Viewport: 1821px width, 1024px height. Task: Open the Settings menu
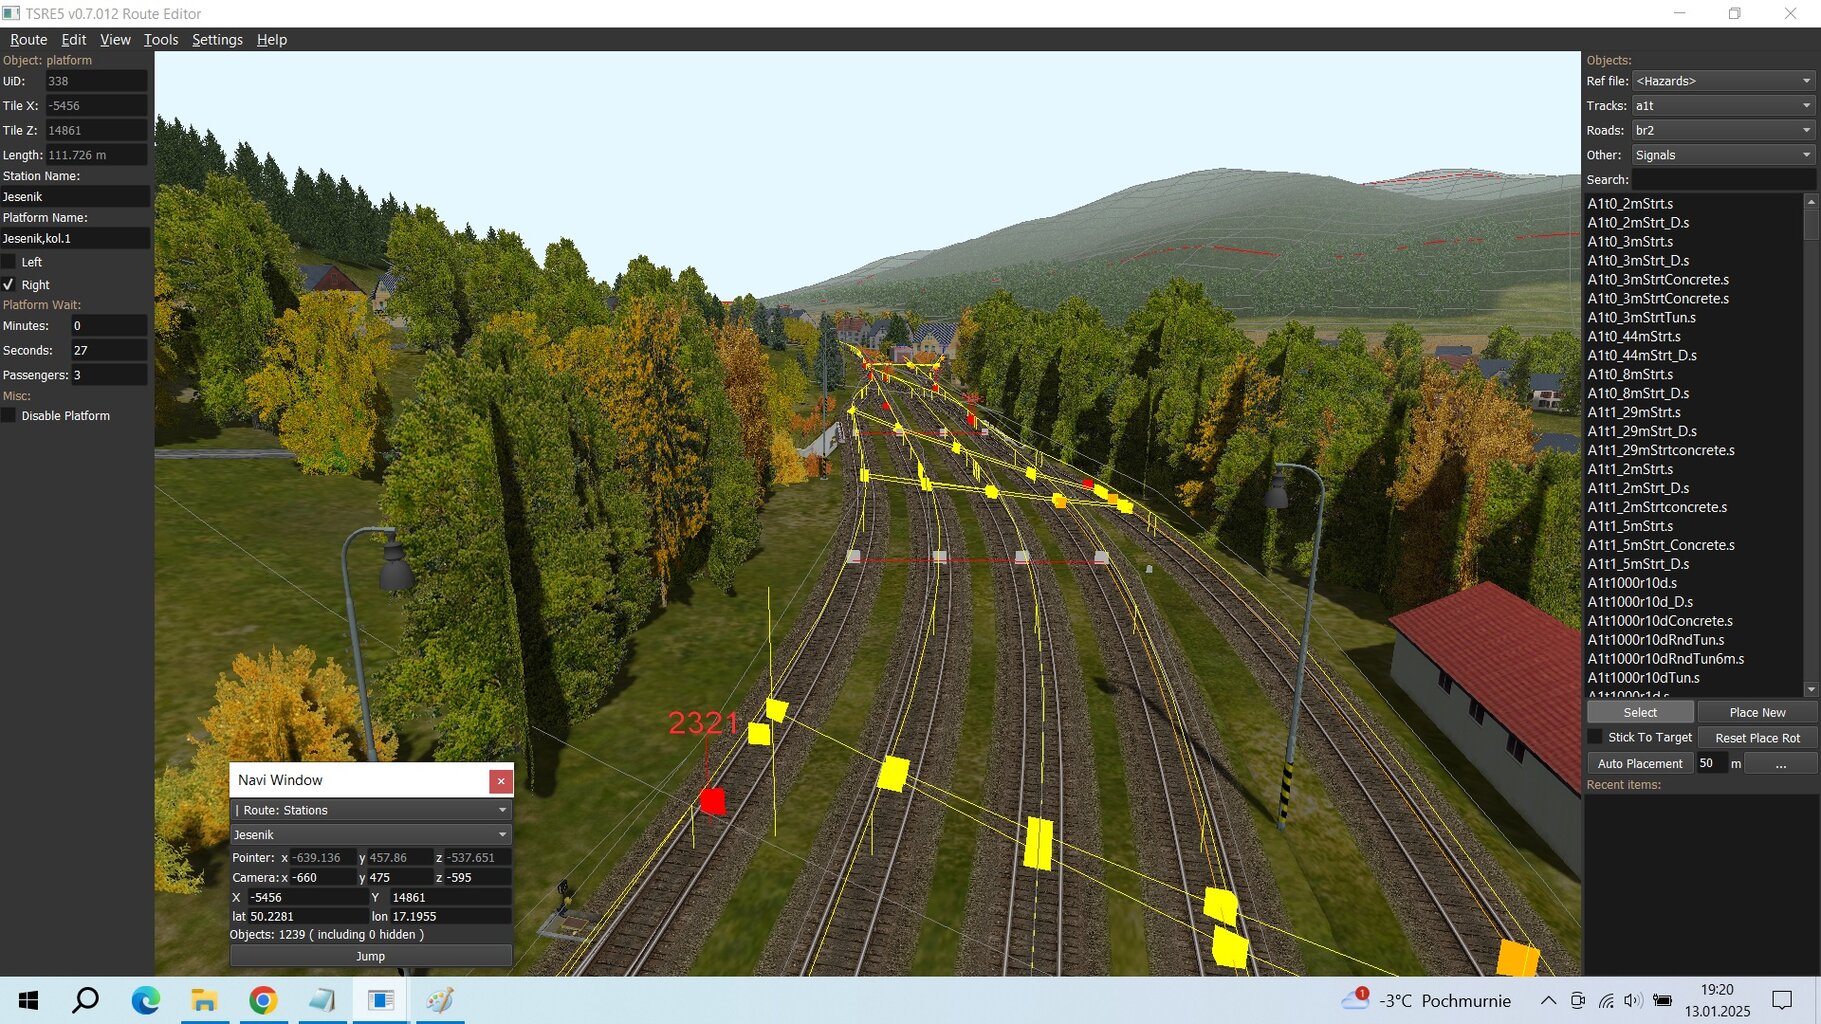coord(217,40)
